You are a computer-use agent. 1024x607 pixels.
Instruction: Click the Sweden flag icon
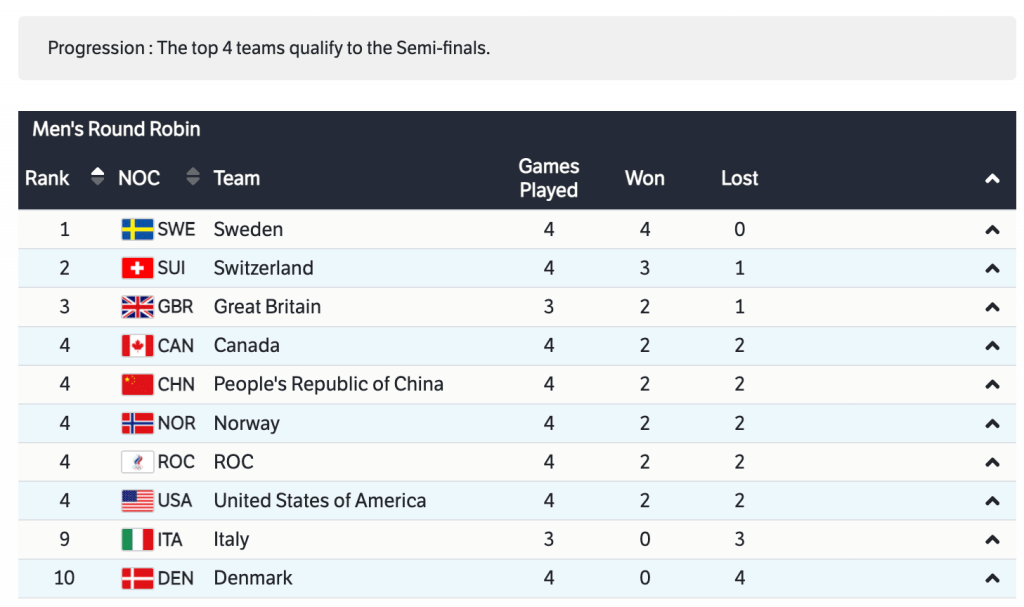(137, 230)
